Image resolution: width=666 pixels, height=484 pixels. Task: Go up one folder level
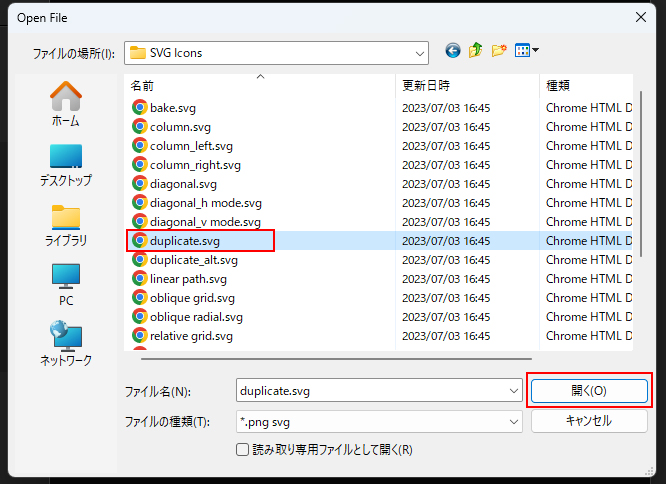click(476, 51)
